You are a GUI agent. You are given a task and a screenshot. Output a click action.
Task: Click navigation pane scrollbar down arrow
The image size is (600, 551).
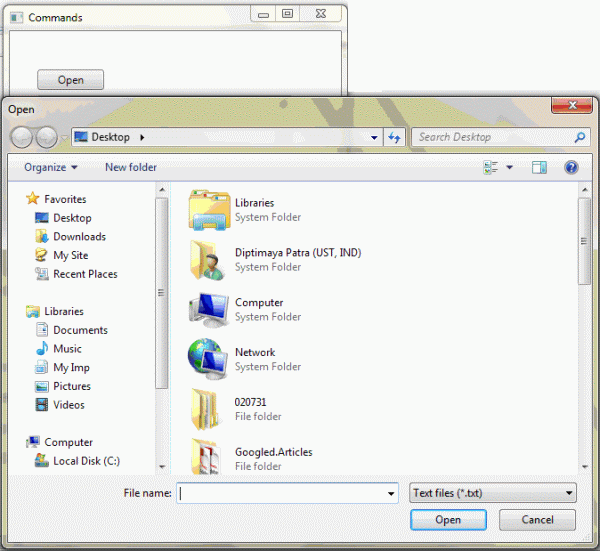click(162, 466)
